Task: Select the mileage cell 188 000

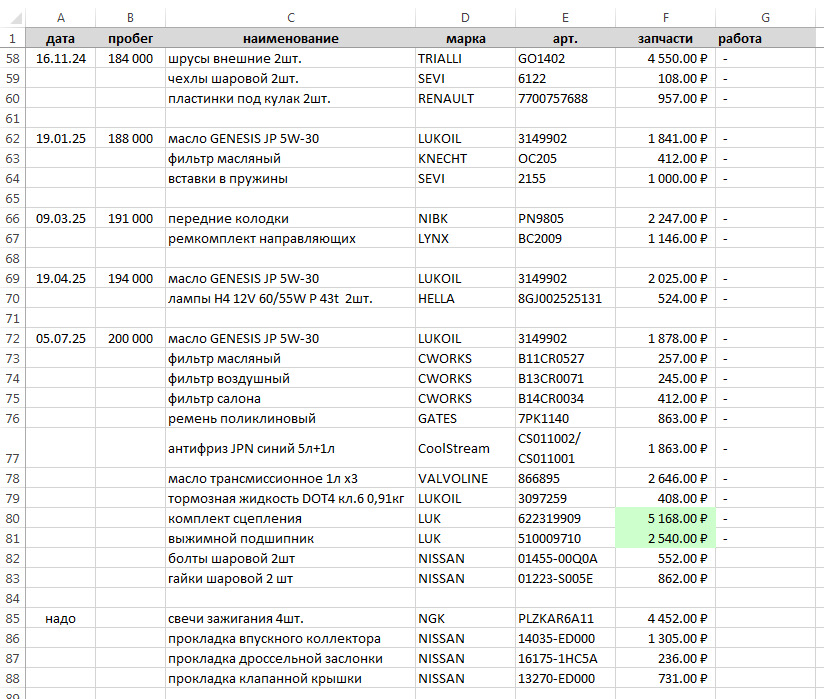Action: pos(130,138)
